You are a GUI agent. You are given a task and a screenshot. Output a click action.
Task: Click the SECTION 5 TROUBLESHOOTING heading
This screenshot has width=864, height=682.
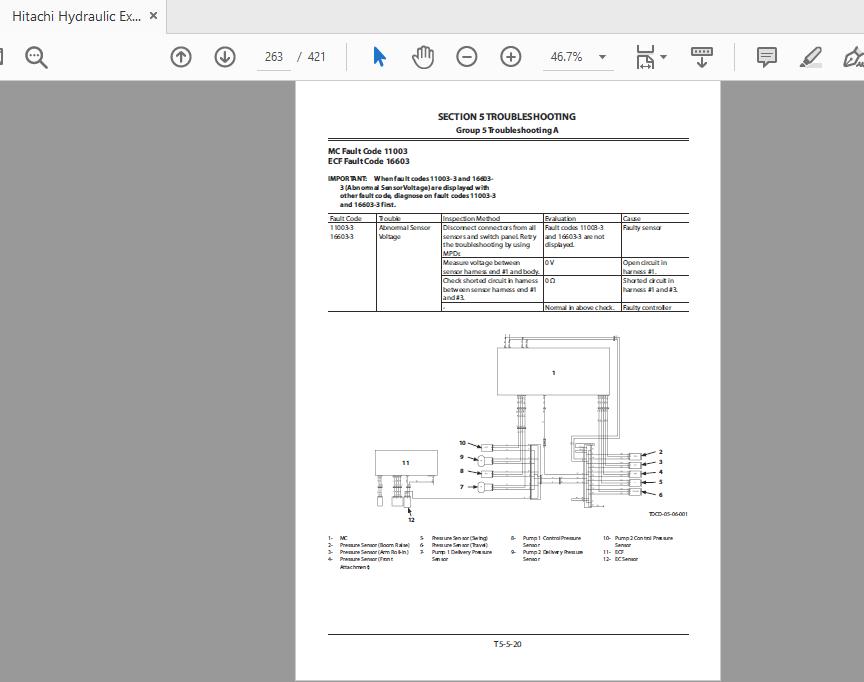506,117
